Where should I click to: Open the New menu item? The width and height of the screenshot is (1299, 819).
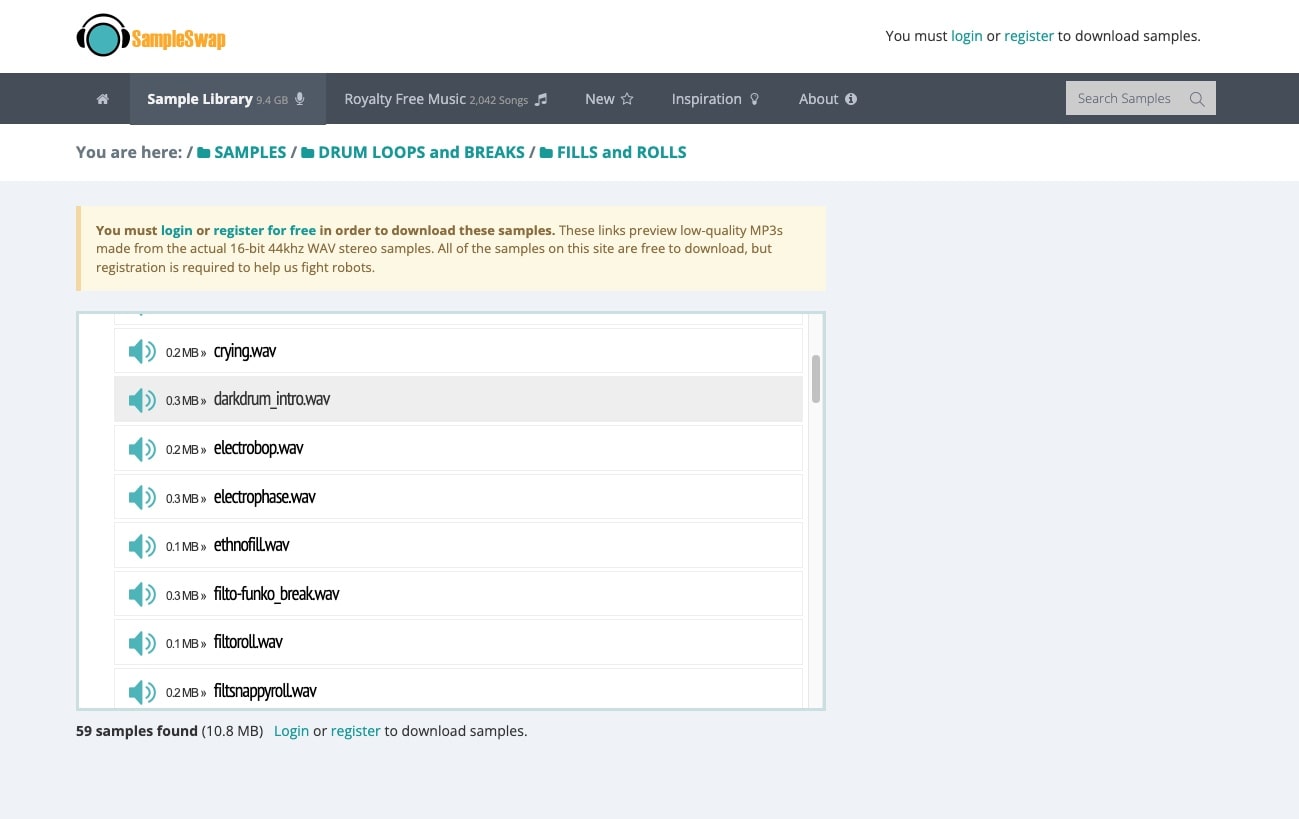609,99
